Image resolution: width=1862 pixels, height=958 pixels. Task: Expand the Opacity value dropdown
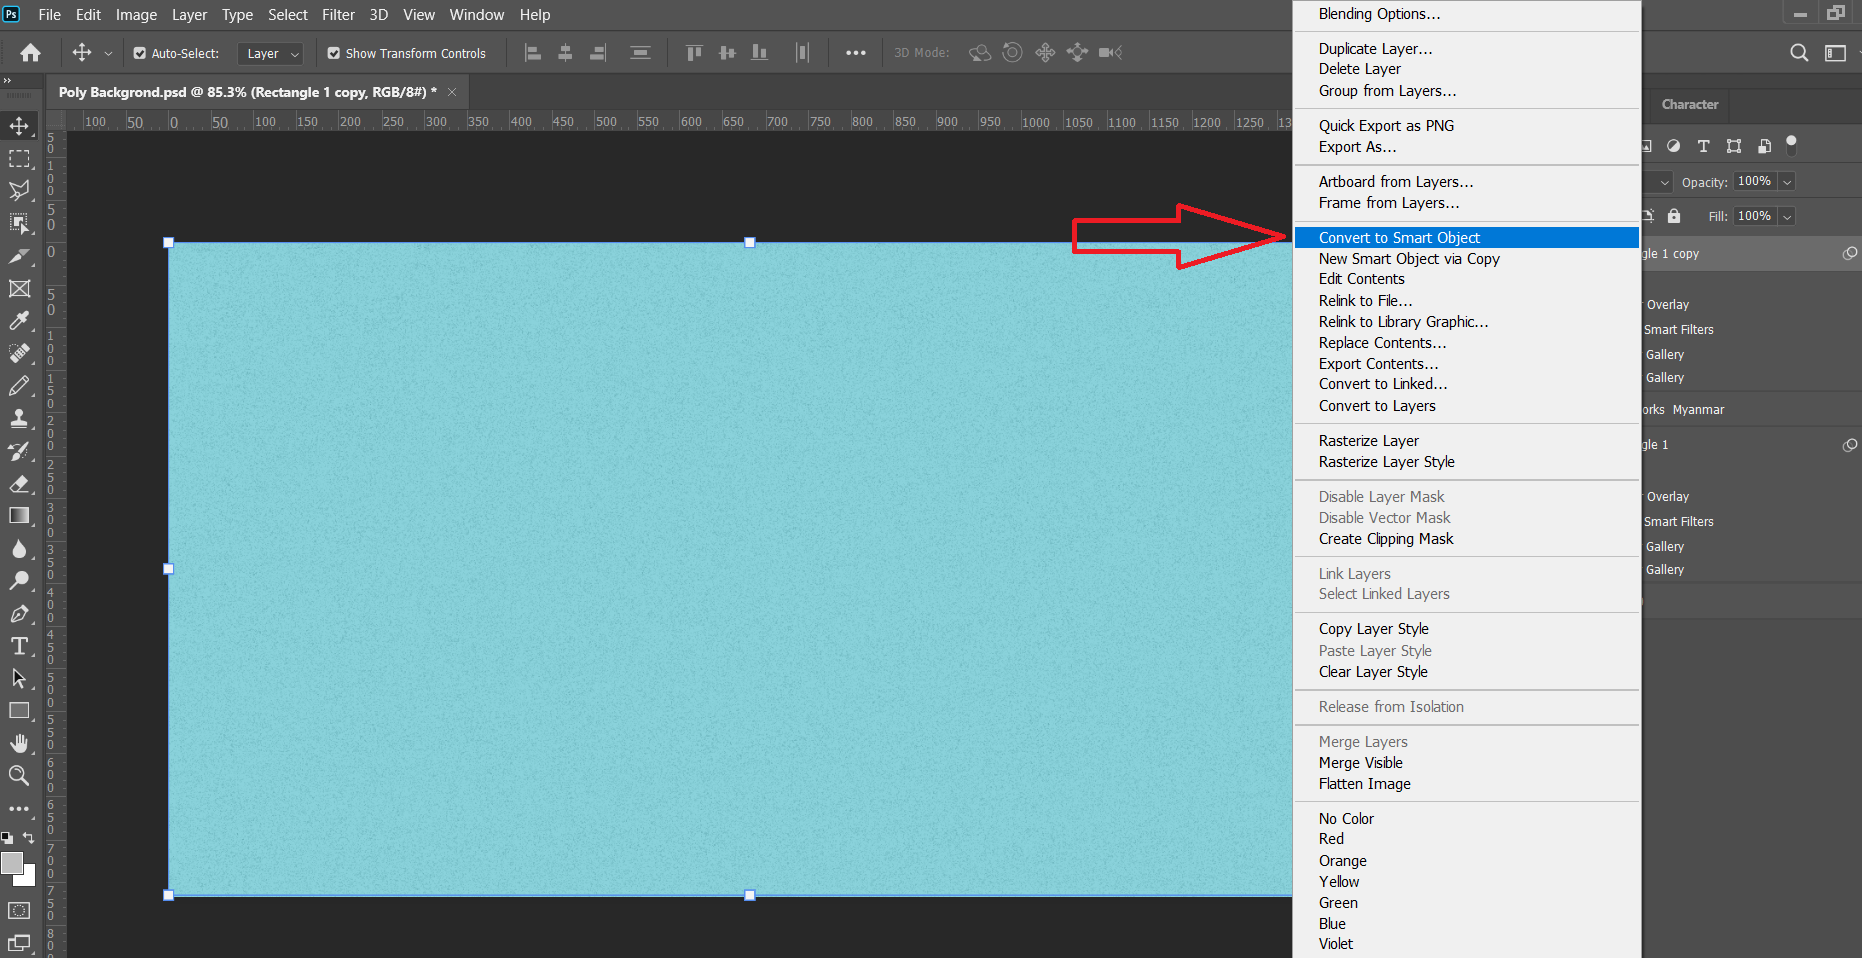1787,182
